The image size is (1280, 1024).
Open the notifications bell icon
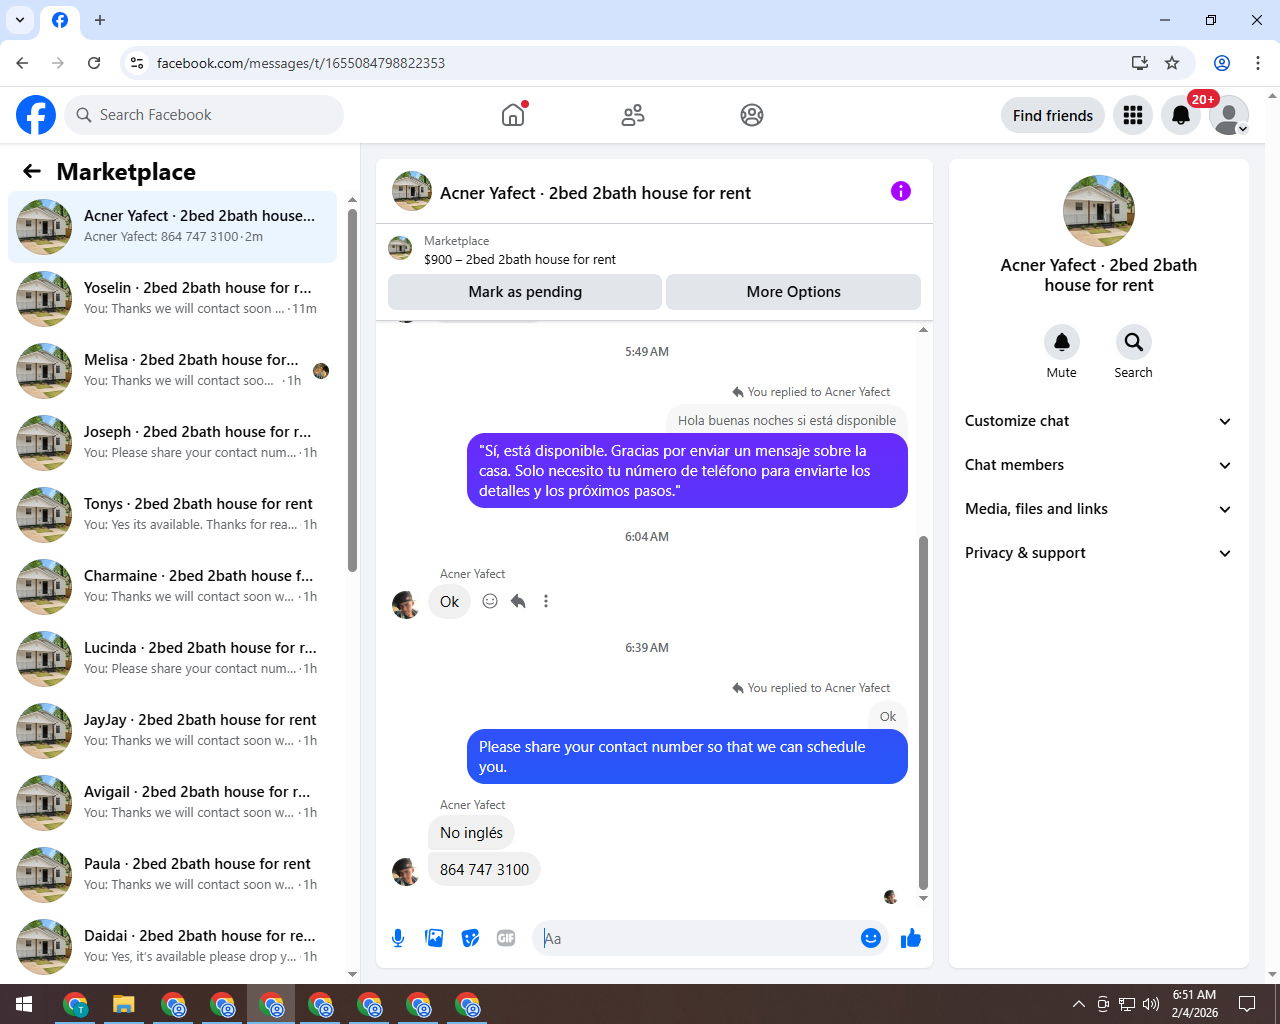point(1181,115)
